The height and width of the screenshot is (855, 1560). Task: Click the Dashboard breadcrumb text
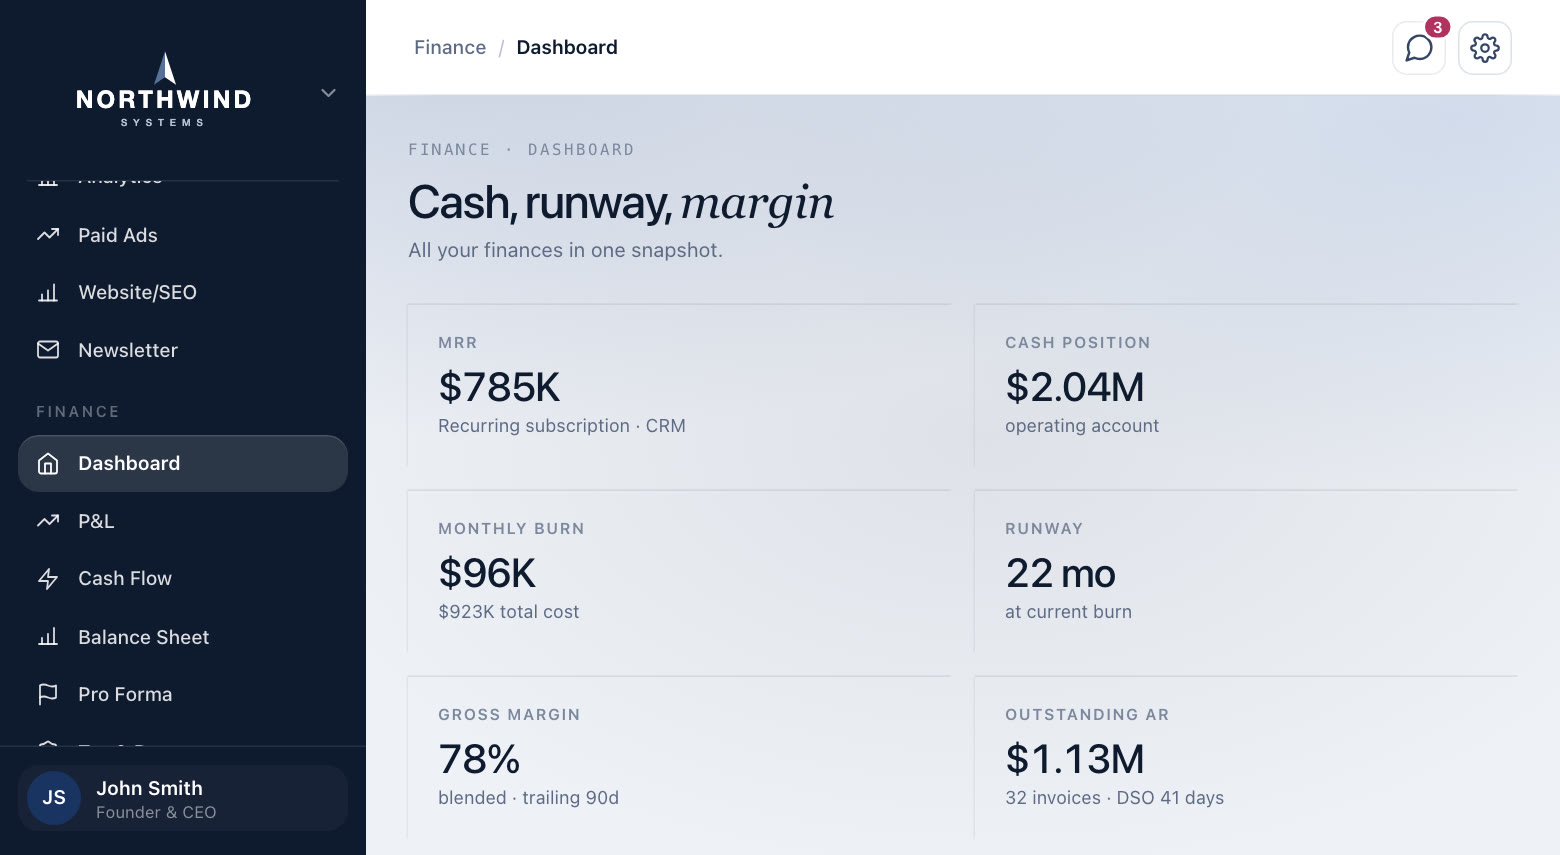567,48
